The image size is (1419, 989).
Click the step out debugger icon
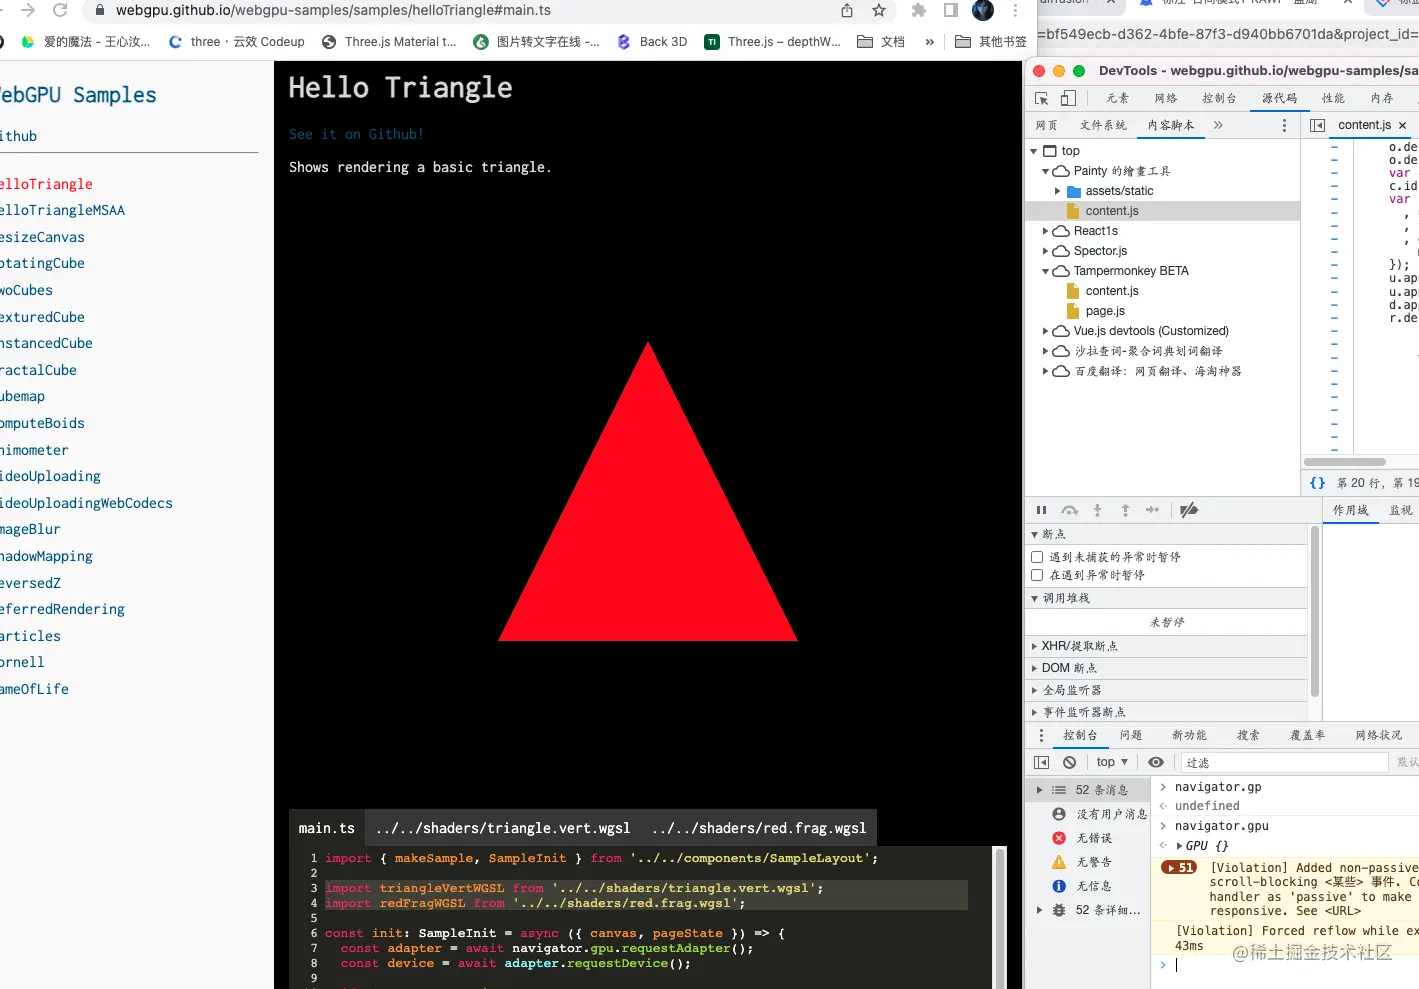[x=1125, y=510]
